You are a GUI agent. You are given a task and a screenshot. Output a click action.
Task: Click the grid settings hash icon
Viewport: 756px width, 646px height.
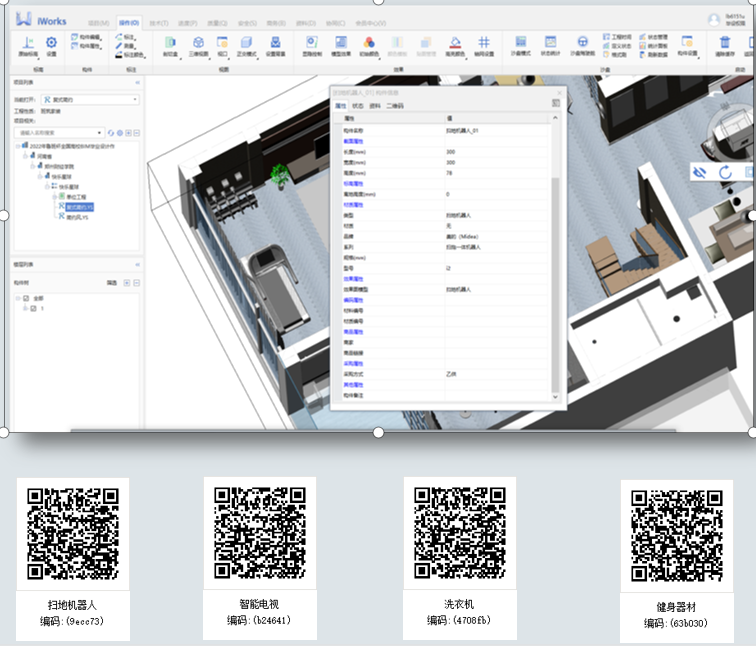pyautogui.click(x=484, y=42)
